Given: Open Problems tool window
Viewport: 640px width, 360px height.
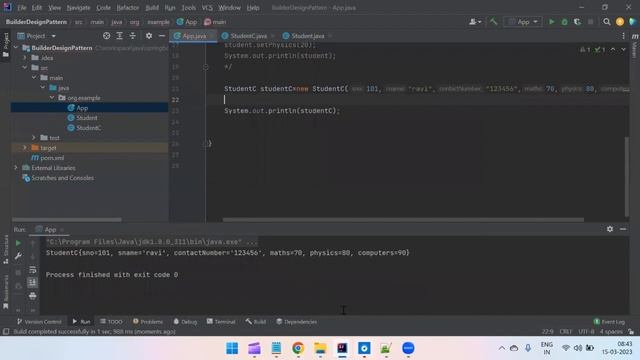Looking at the screenshot, I should pos(148,322).
